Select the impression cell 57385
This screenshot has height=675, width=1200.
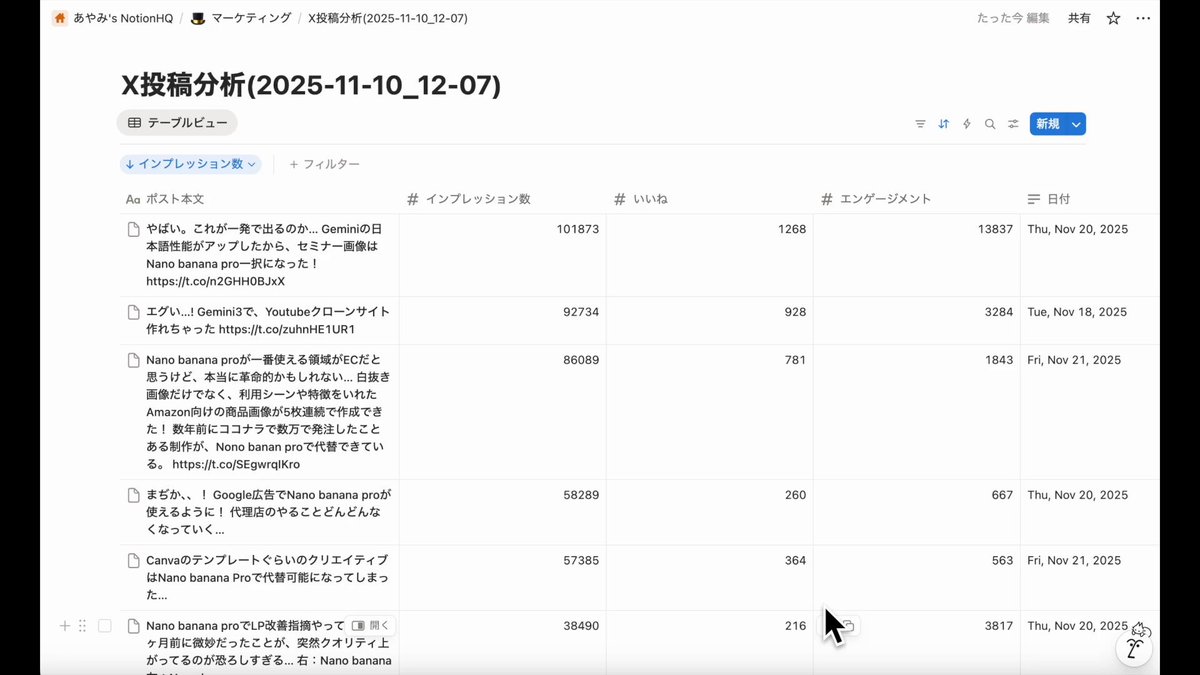pos(503,578)
